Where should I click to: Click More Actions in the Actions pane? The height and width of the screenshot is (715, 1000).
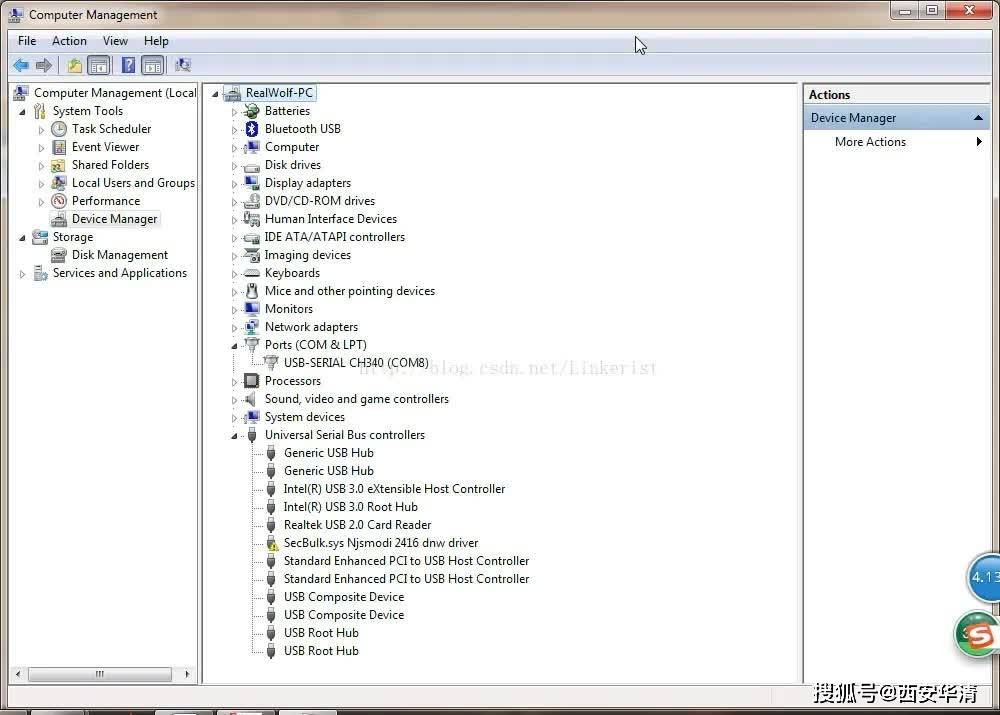coord(870,141)
